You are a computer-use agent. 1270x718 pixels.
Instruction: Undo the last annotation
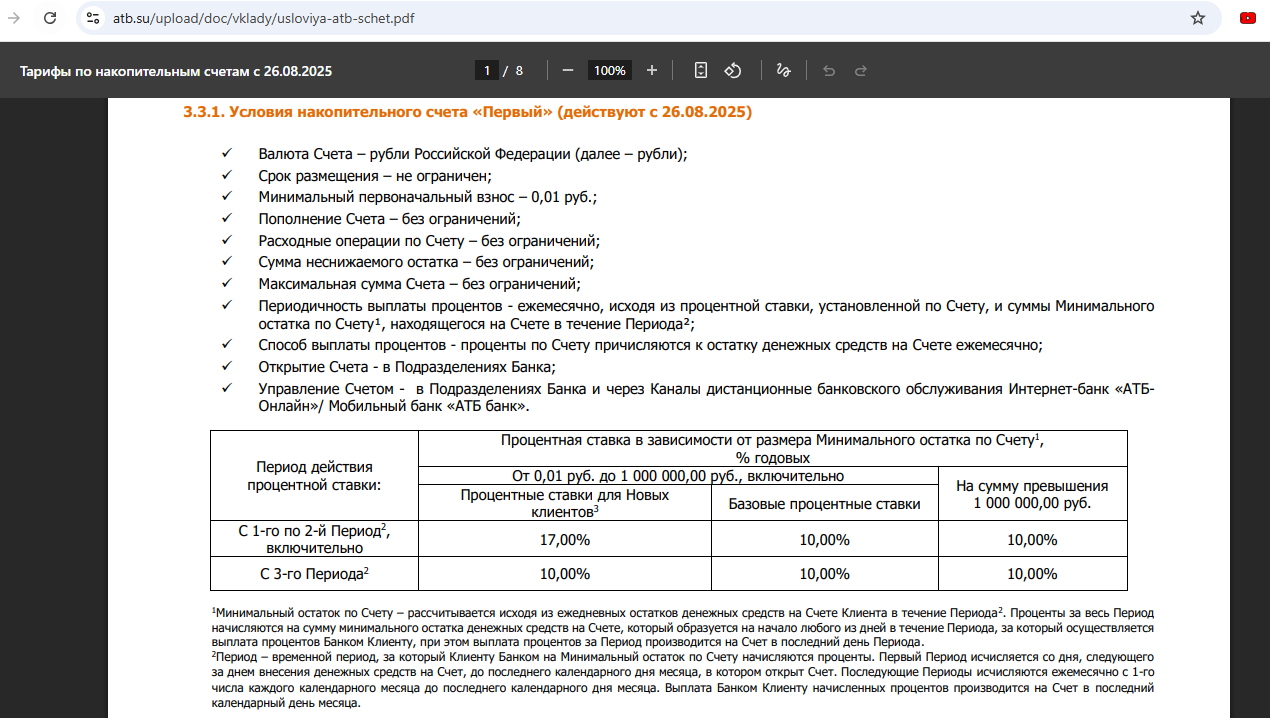[x=828, y=70]
